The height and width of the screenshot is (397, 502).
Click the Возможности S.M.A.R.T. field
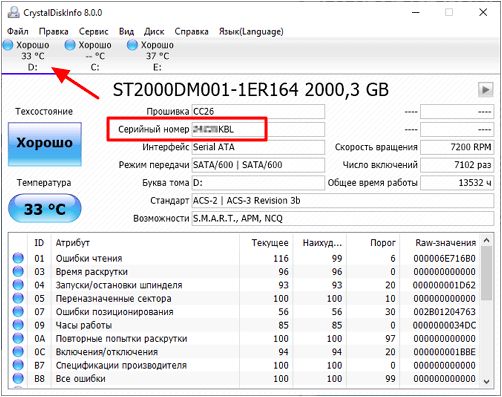coord(343,218)
